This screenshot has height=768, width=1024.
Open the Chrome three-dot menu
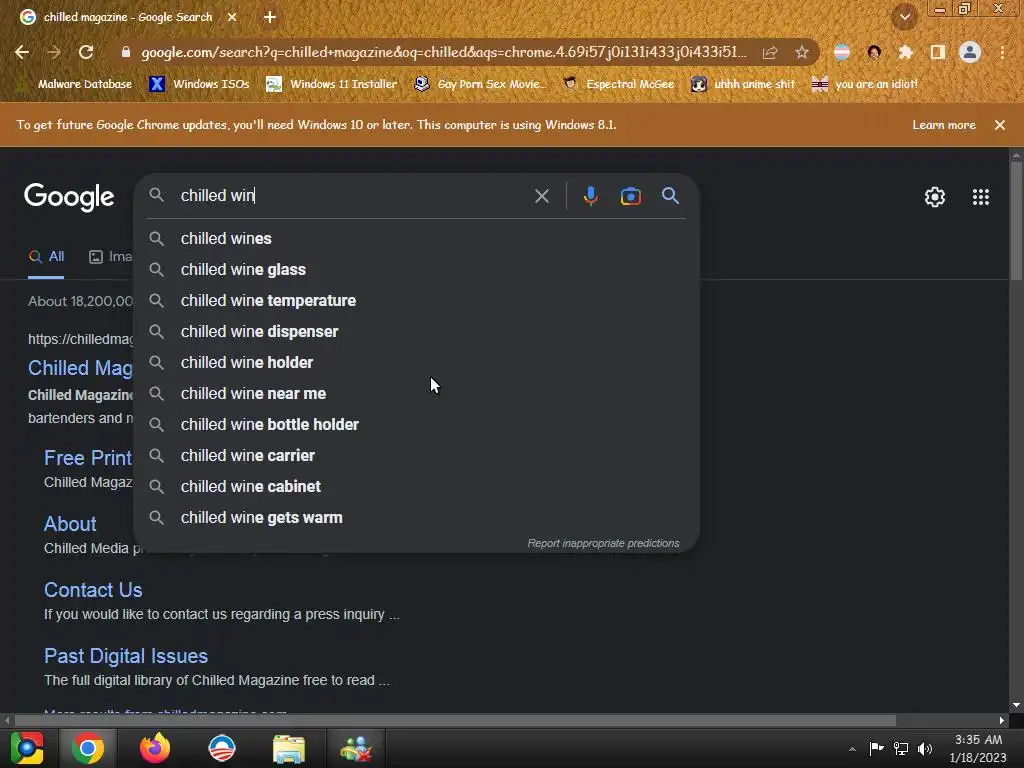[x=1002, y=52]
